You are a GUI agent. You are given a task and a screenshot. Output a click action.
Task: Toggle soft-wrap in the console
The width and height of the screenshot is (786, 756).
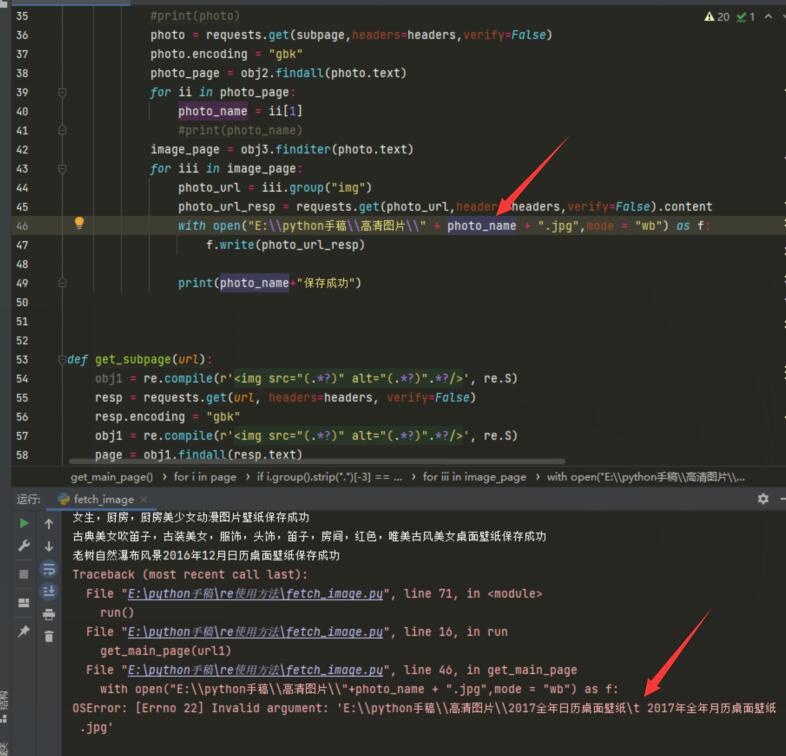49,569
